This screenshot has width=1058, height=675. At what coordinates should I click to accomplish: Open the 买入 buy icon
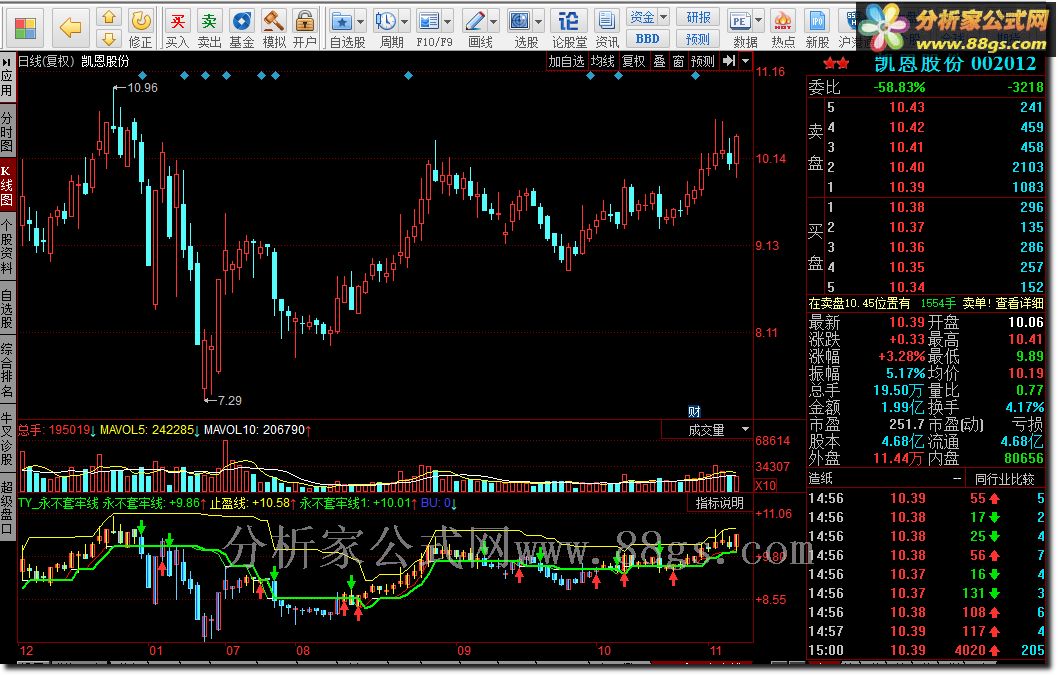[x=177, y=28]
